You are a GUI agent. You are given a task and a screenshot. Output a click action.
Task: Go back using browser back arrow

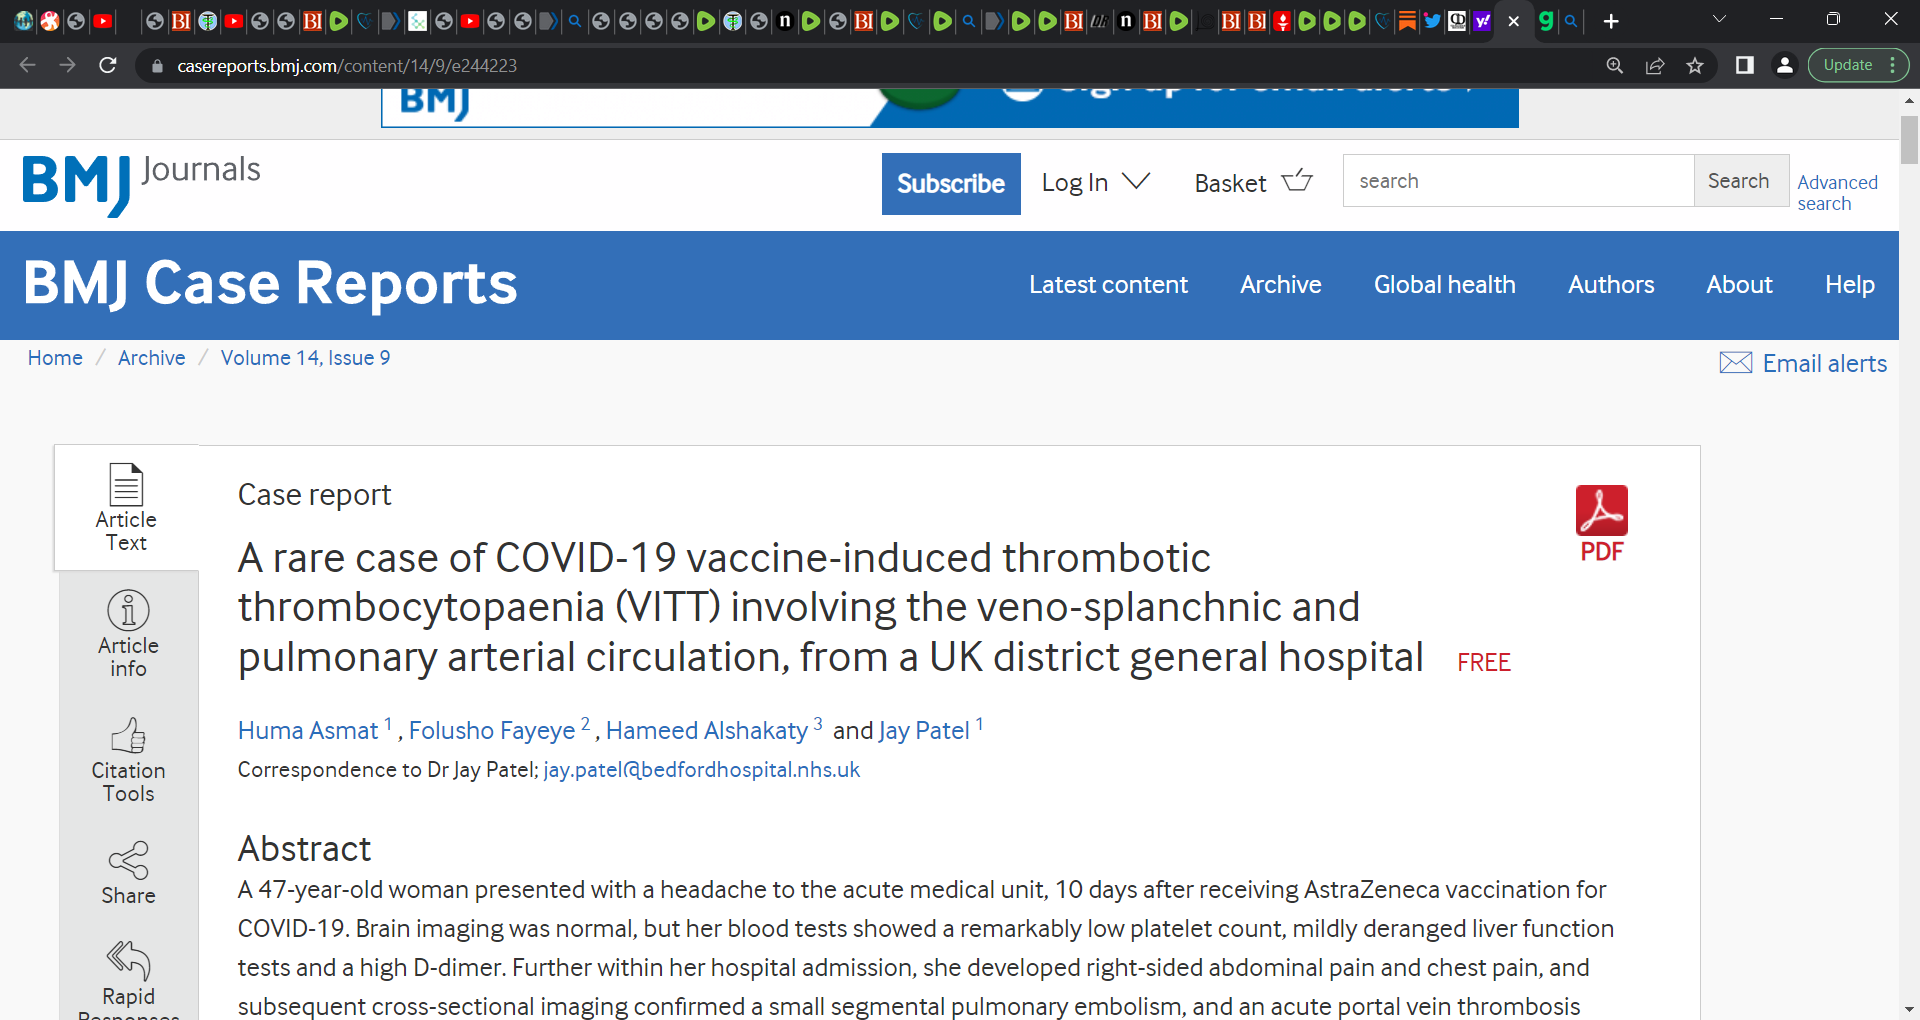click(x=28, y=65)
